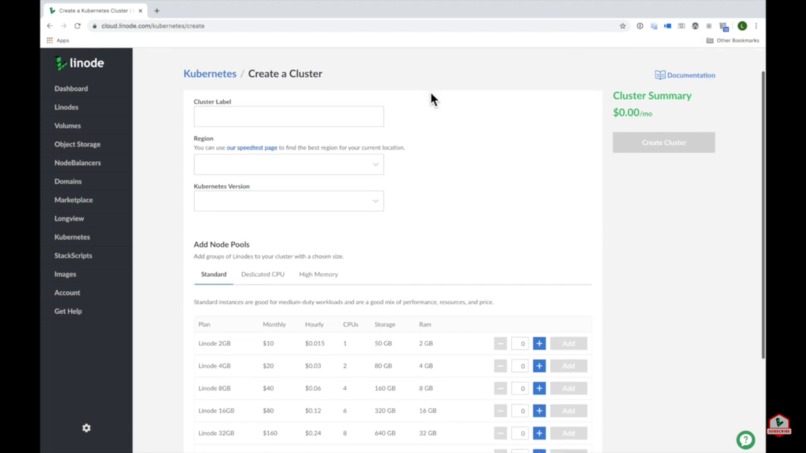Open Kubernetes in sidebar
The height and width of the screenshot is (453, 806).
coord(72,237)
